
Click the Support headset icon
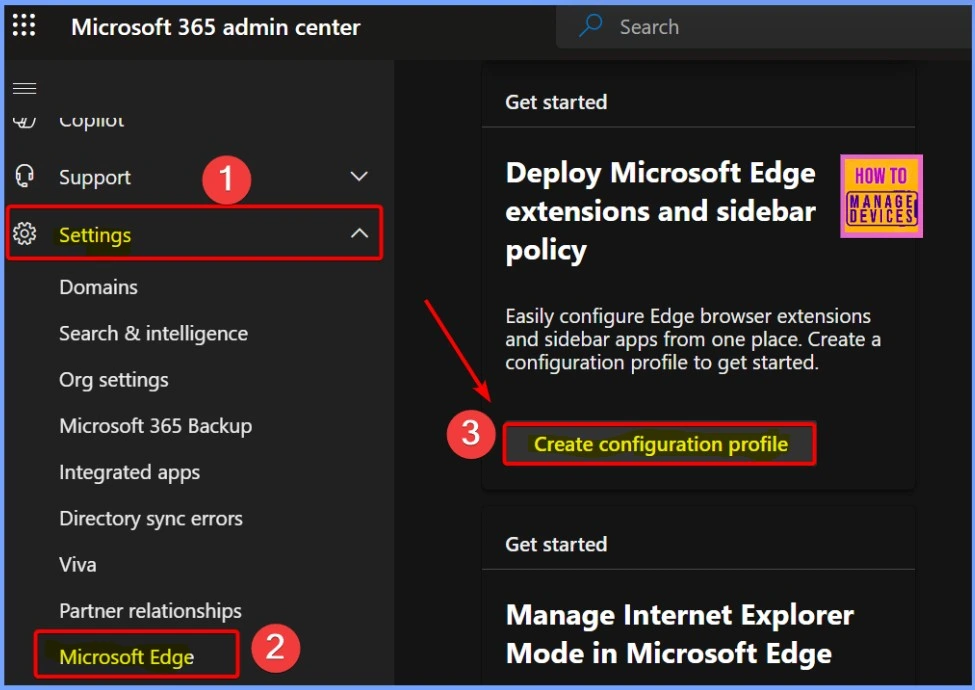click(x=24, y=176)
